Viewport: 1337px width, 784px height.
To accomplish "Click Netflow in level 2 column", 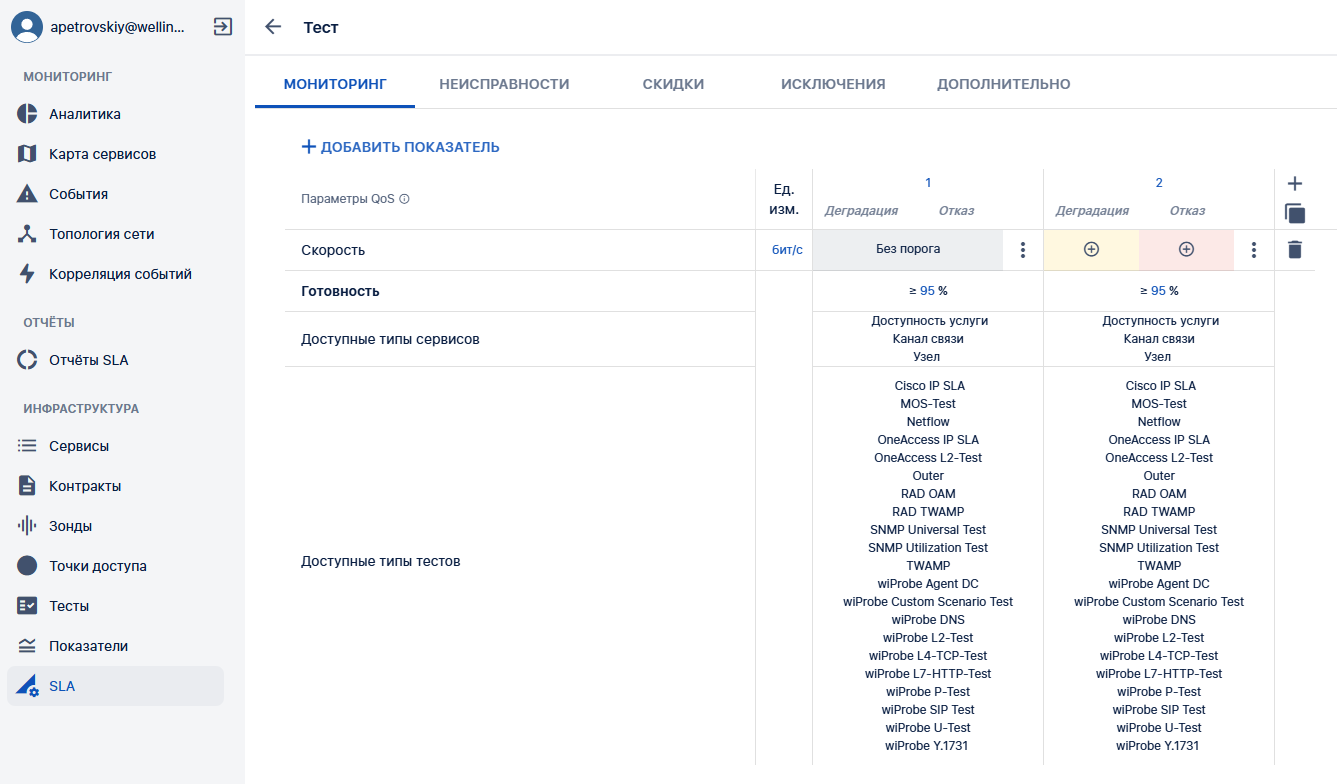I will [1159, 422].
